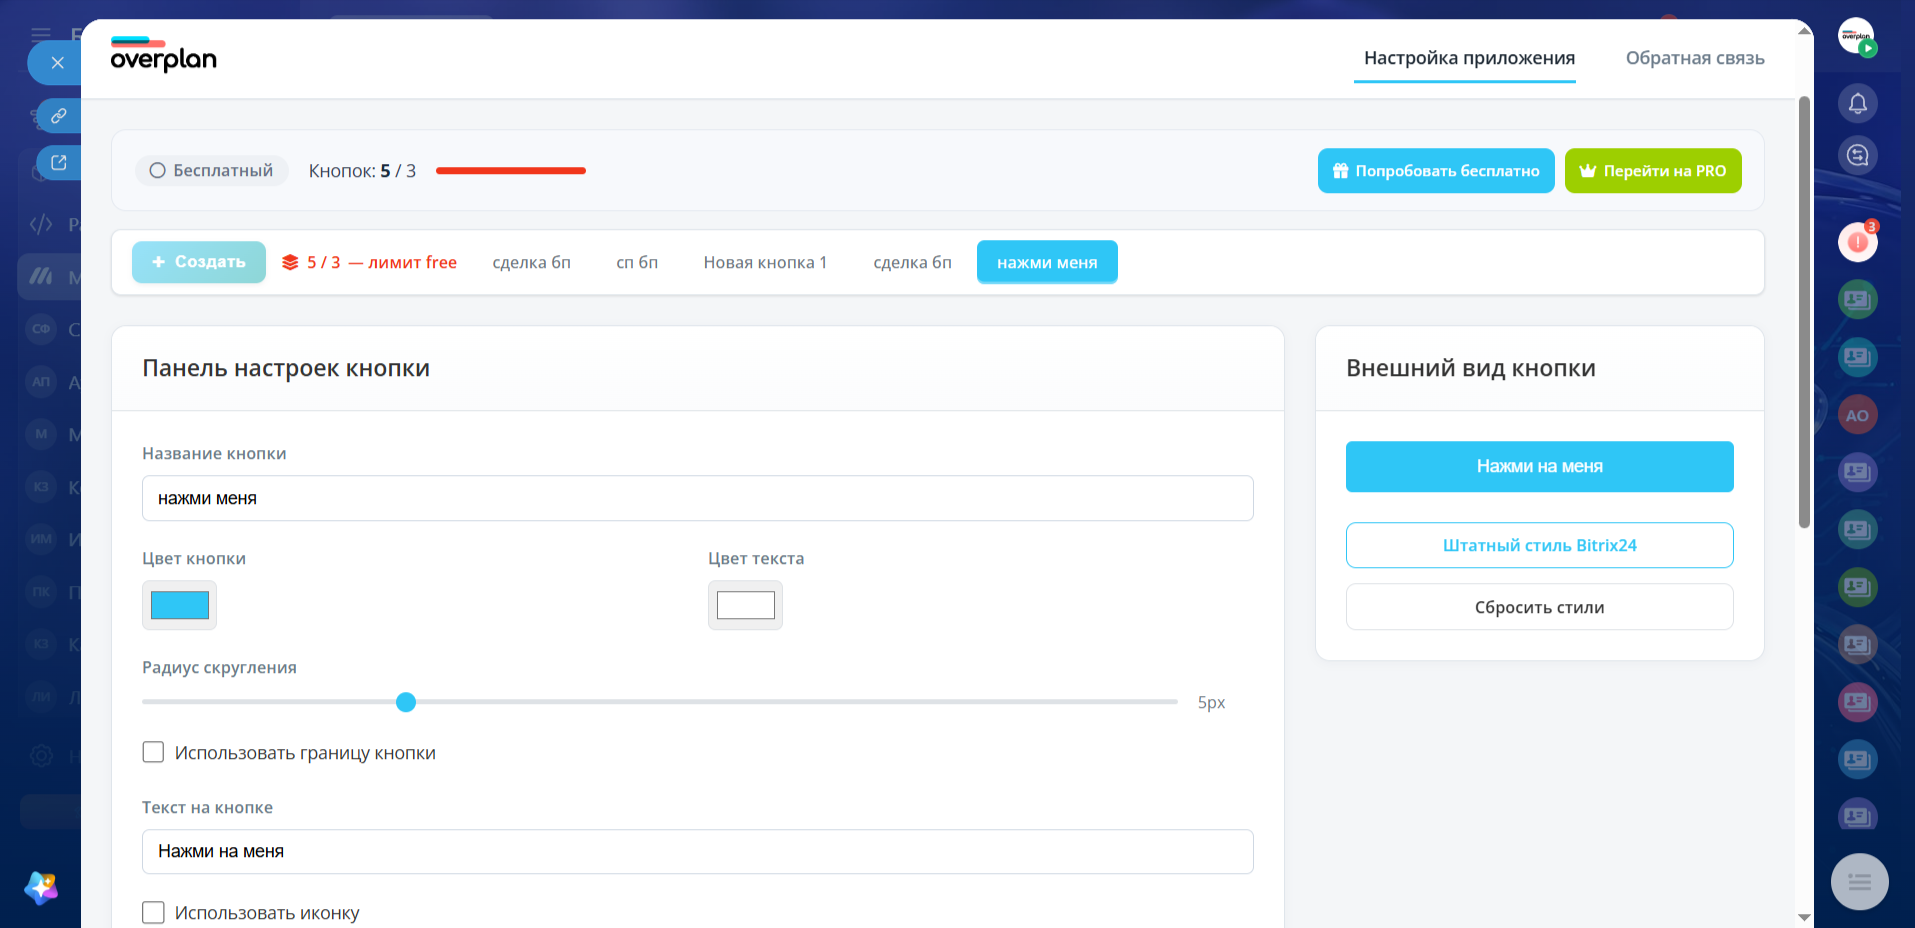
Task: Click the vertical scrollbar thumb
Action: click(x=1804, y=312)
